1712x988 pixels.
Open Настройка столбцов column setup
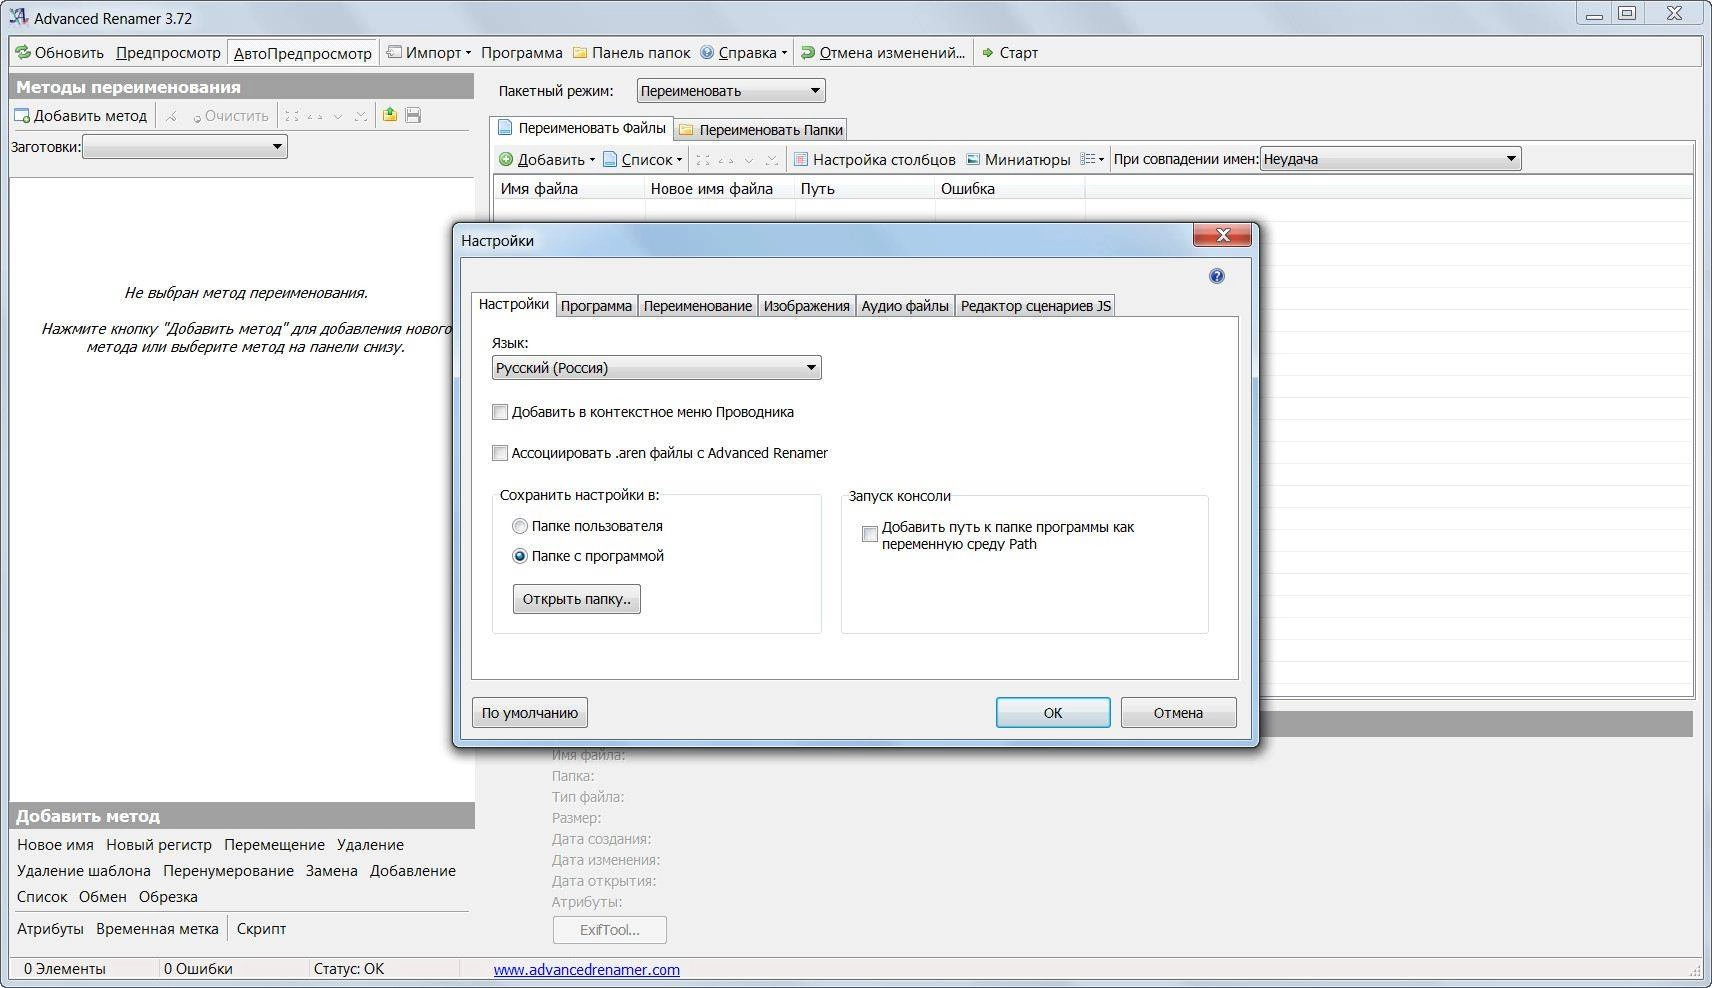(x=874, y=159)
